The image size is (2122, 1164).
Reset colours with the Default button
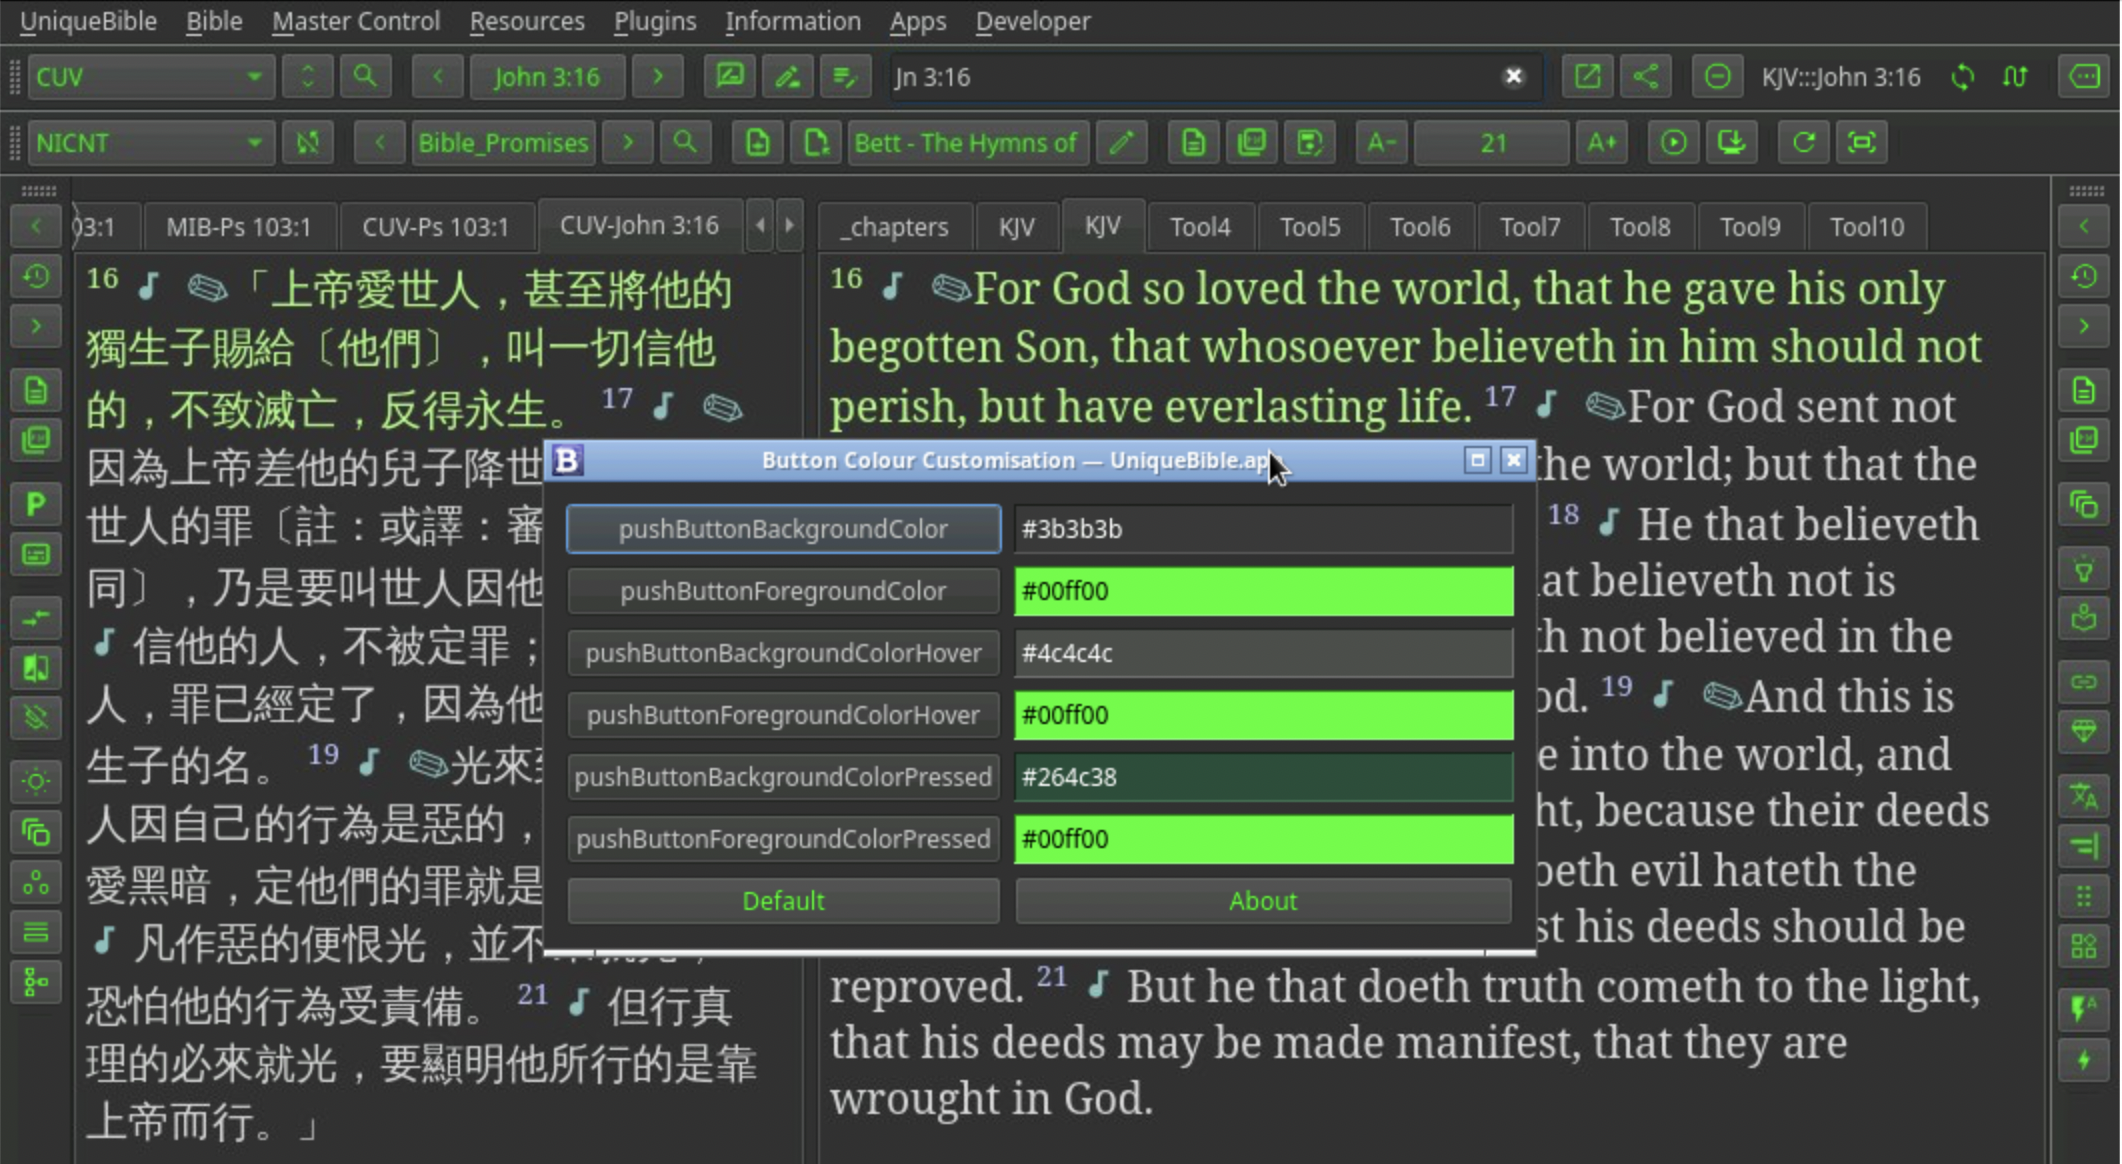(x=783, y=901)
